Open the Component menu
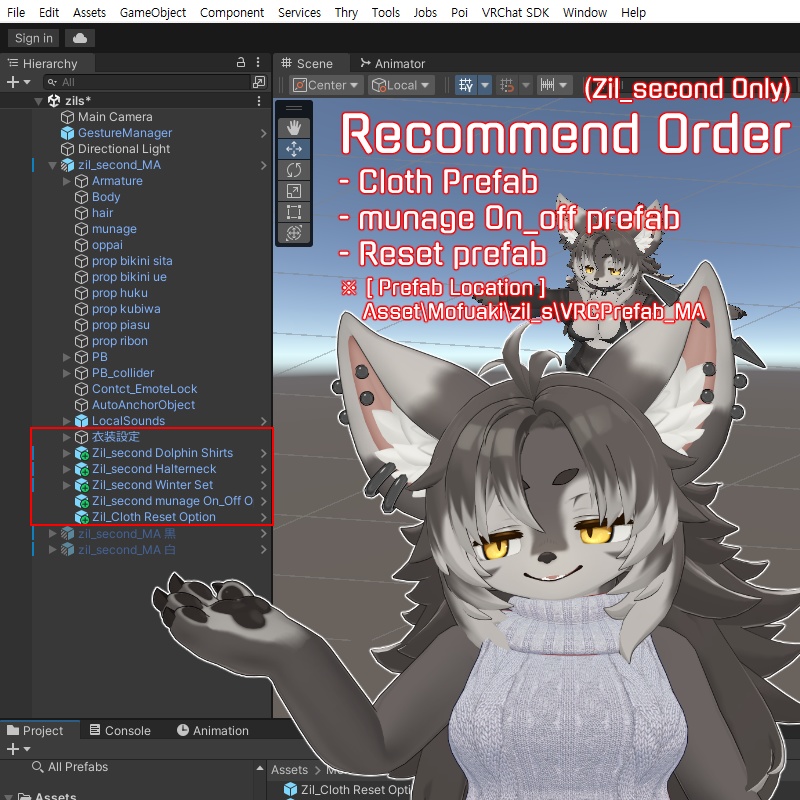800x800 pixels. pos(232,12)
